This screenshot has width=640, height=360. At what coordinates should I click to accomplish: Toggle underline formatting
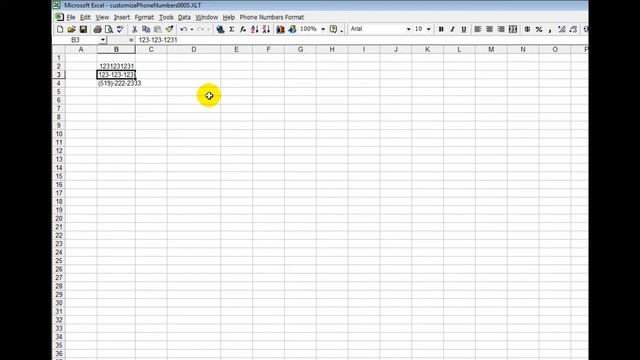(x=464, y=29)
